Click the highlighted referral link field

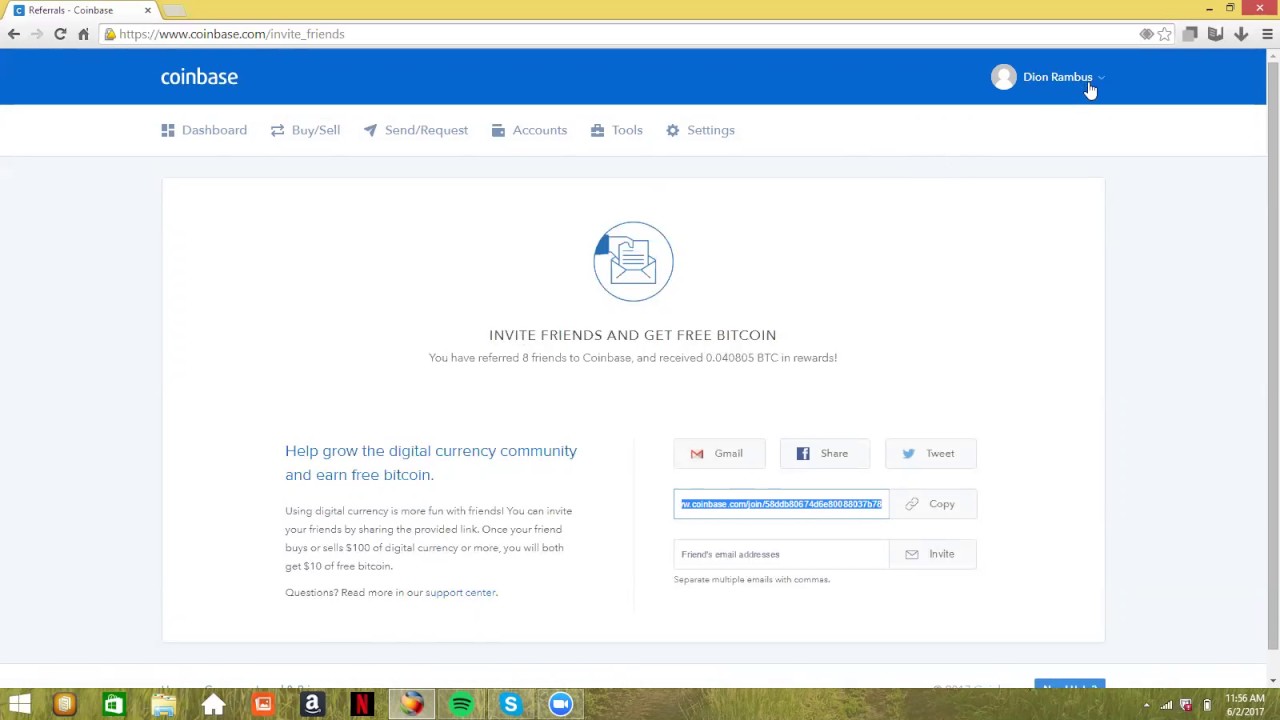tap(781, 504)
